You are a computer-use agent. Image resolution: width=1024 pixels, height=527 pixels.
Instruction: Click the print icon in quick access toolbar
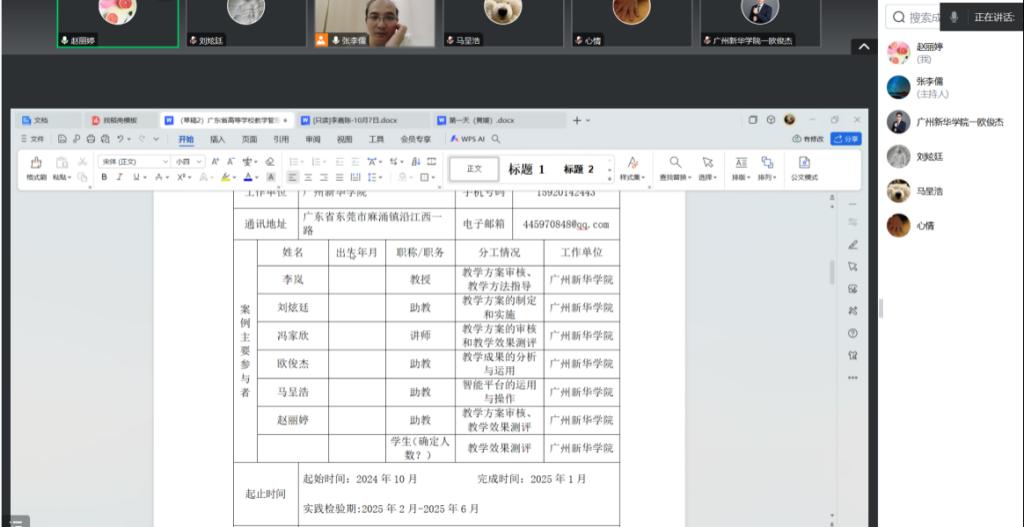point(90,140)
